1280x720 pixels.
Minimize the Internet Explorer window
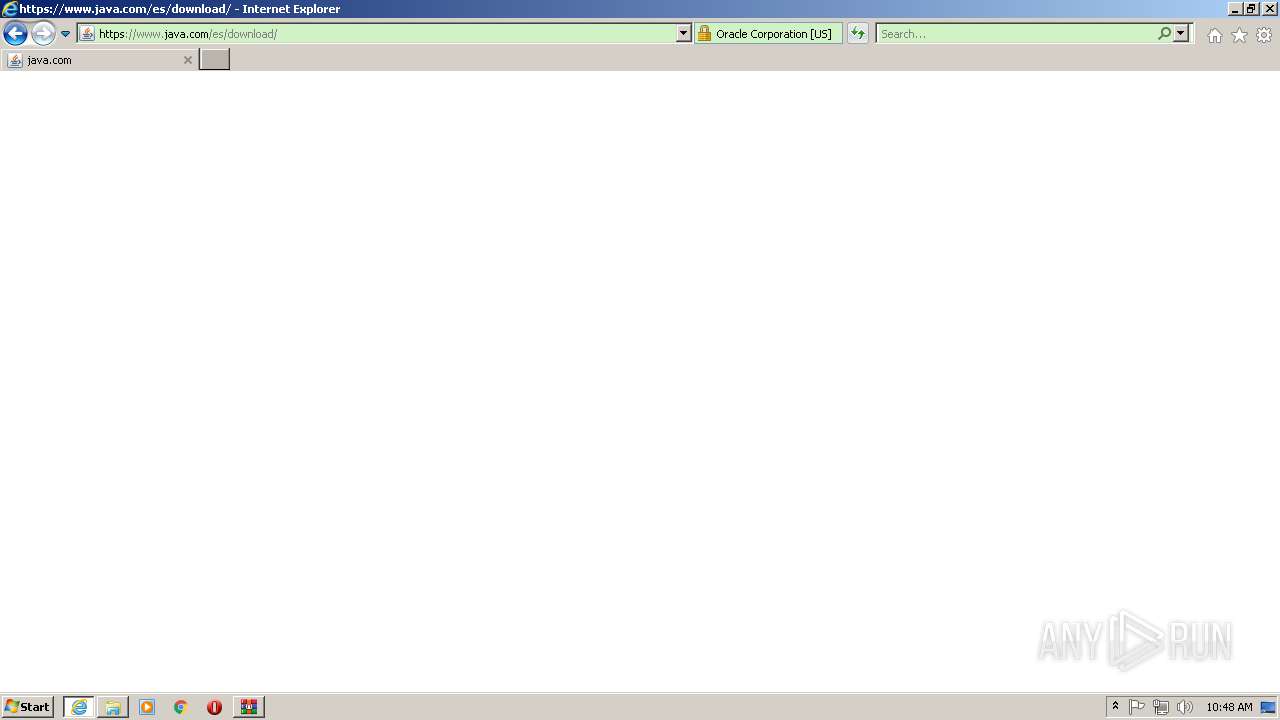pyautogui.click(x=1235, y=9)
